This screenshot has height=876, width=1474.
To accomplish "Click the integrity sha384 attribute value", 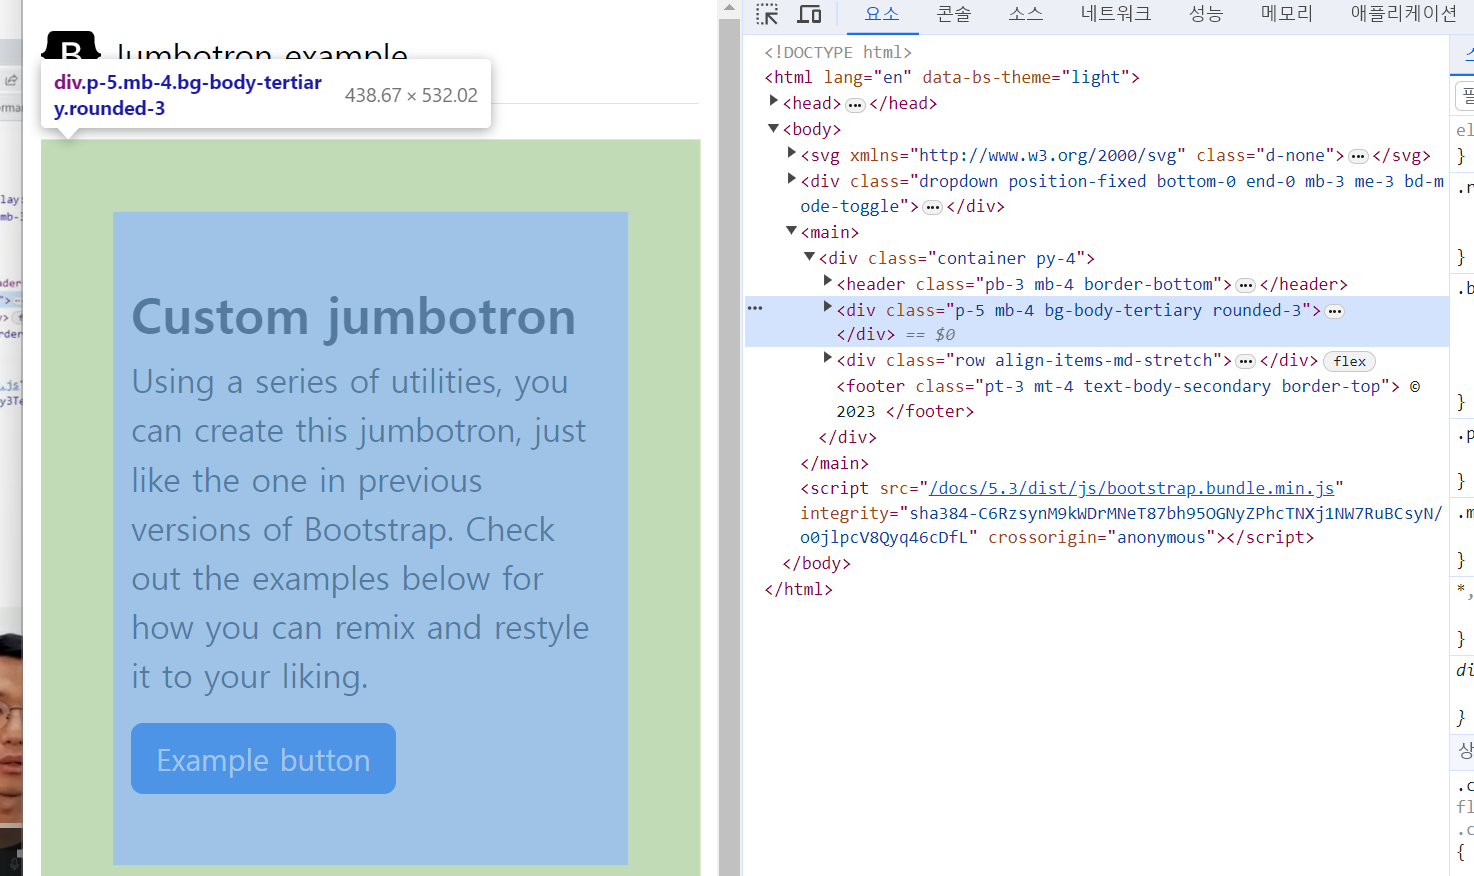I will (x=1121, y=525).
